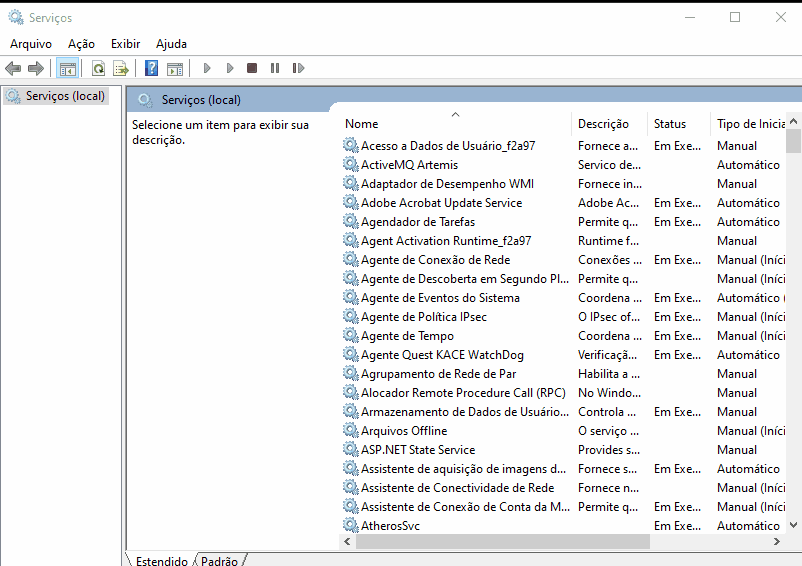This screenshot has width=802, height=566.
Task: Select Acesso a Dados de Usuário_f2a97 service
Action: point(448,146)
